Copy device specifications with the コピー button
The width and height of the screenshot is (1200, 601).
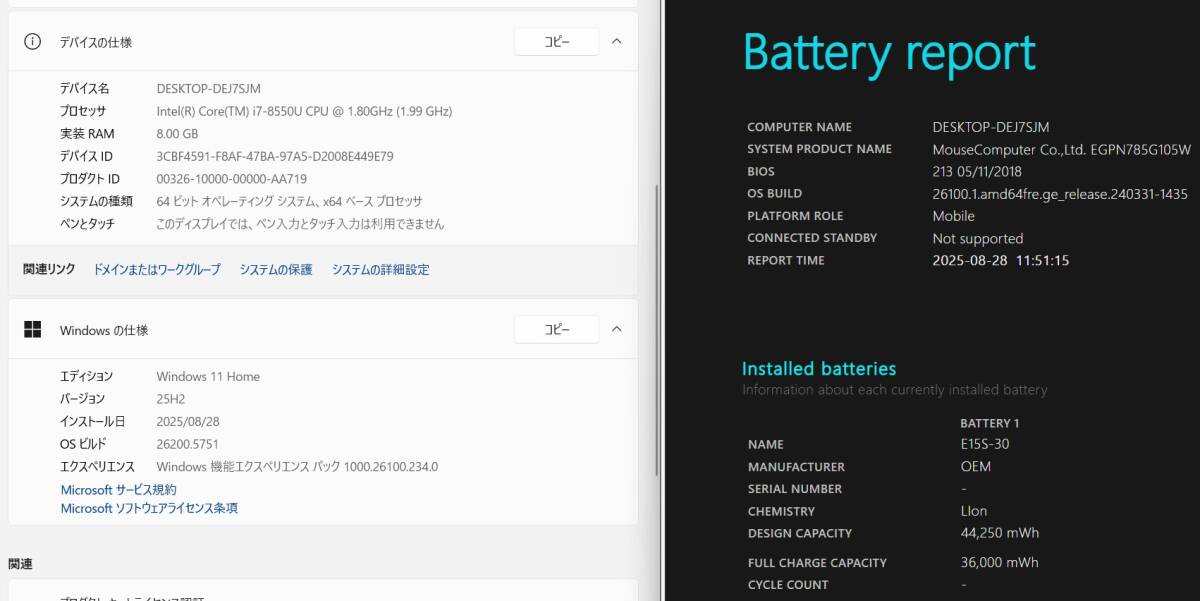pos(556,42)
